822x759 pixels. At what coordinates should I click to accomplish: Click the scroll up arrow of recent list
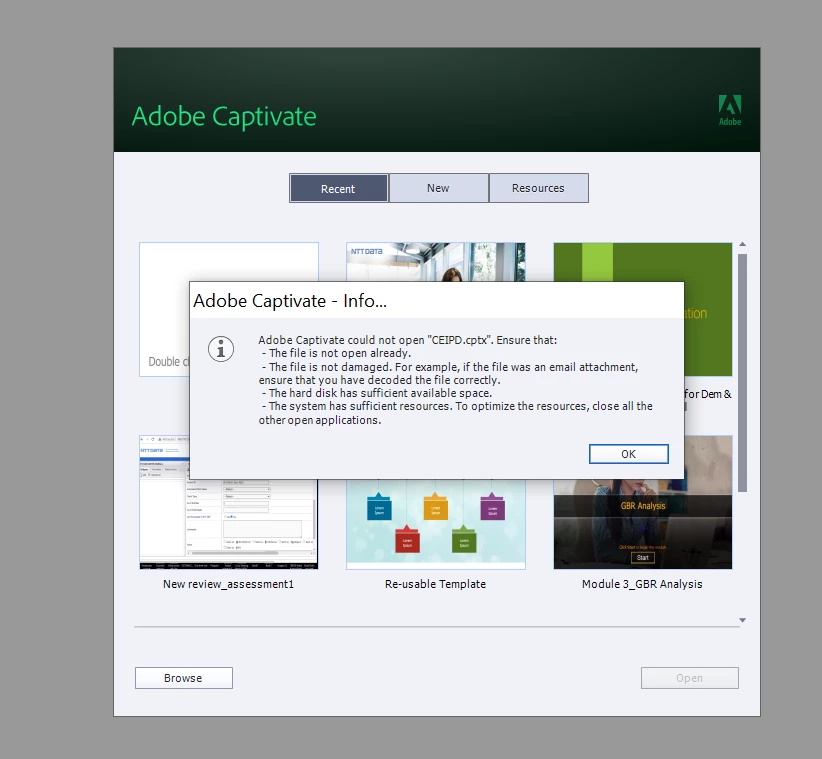[742, 244]
